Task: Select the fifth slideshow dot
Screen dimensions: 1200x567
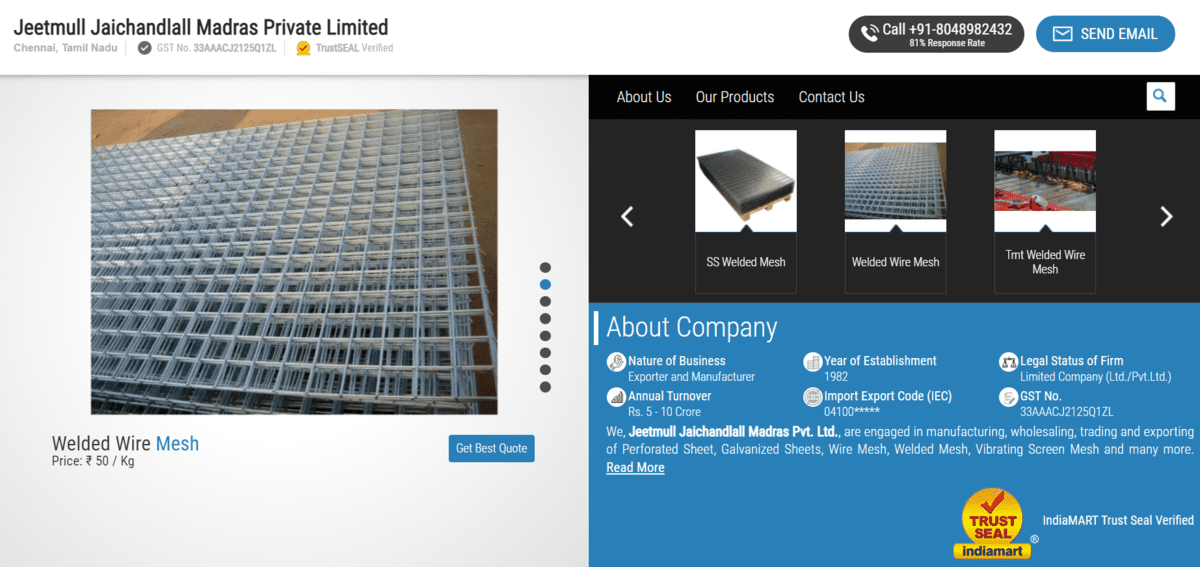Action: (x=545, y=335)
